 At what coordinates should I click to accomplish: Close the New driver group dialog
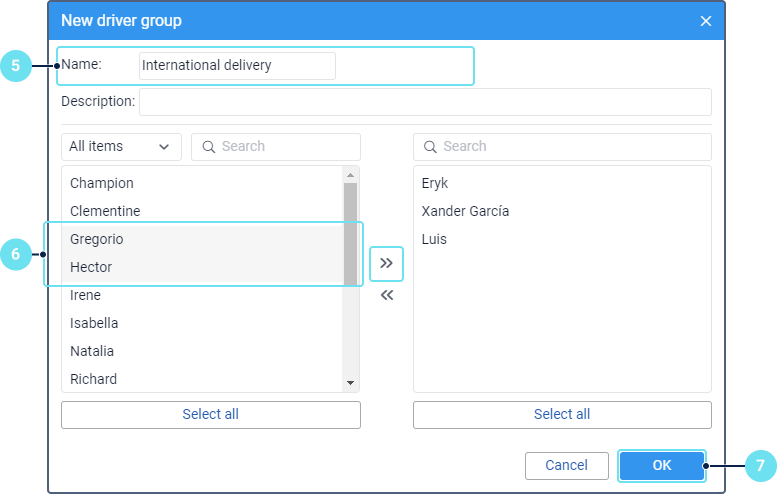[x=706, y=21]
